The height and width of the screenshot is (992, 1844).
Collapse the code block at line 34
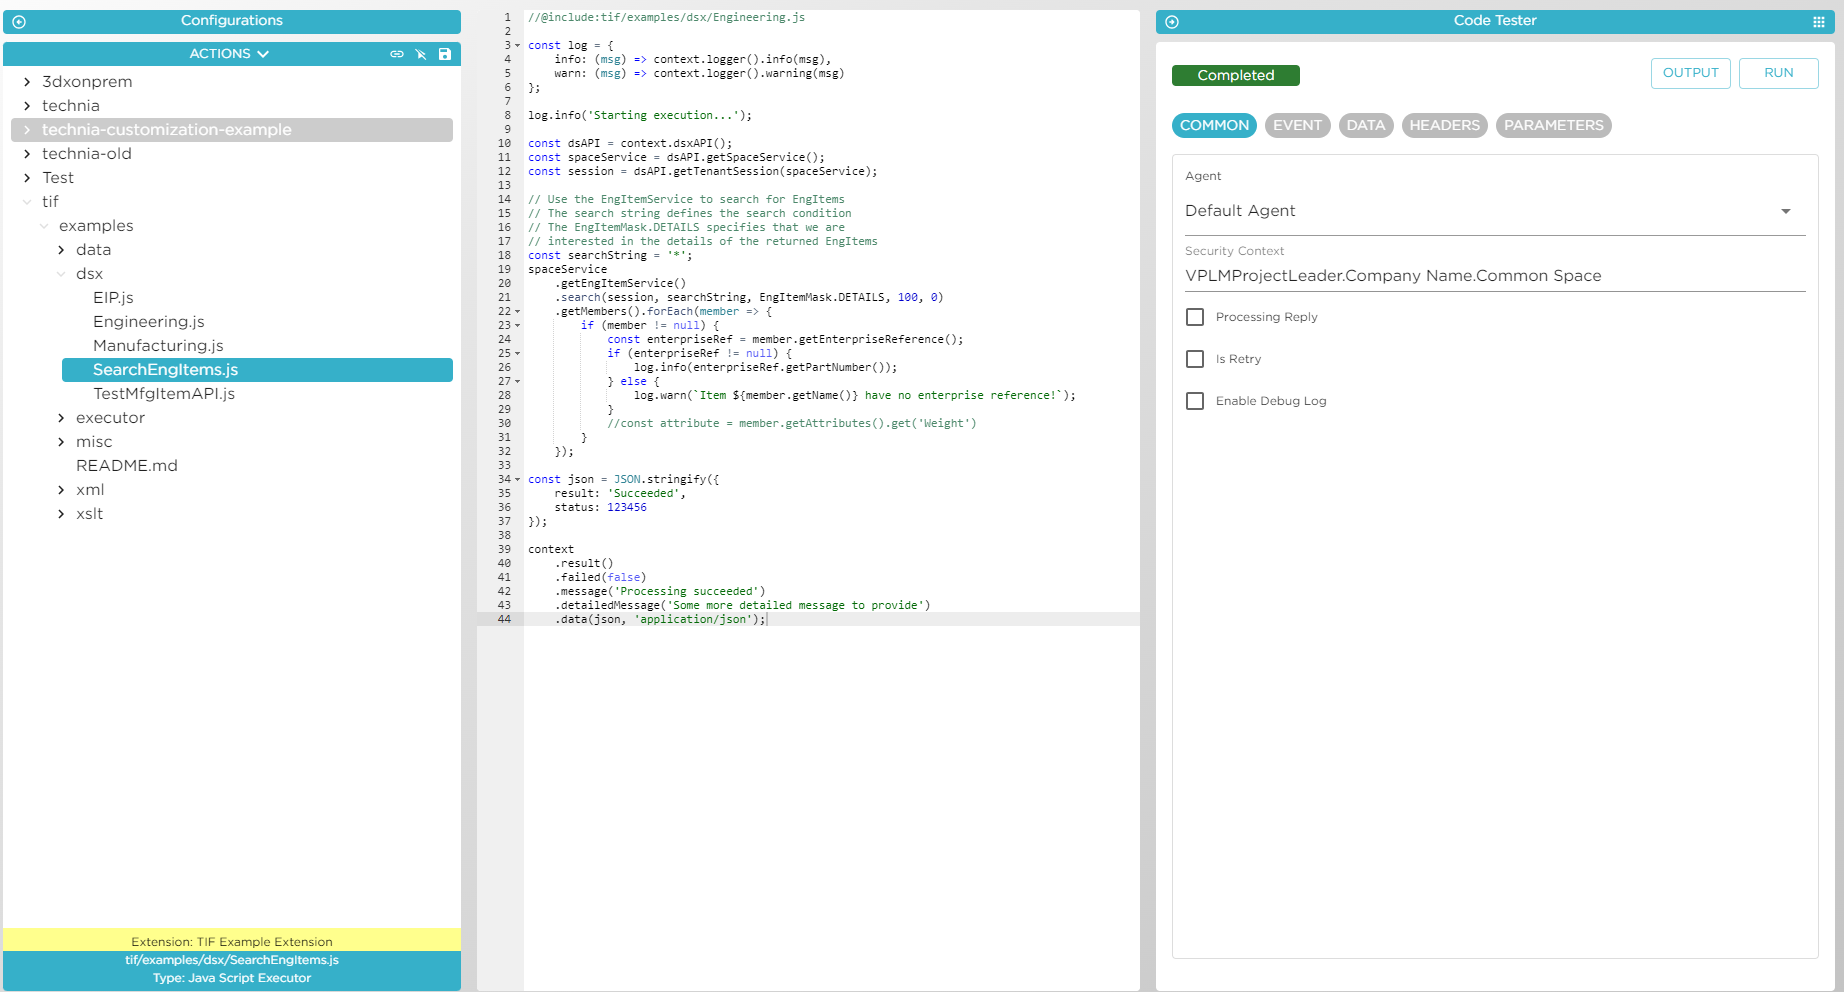517,479
